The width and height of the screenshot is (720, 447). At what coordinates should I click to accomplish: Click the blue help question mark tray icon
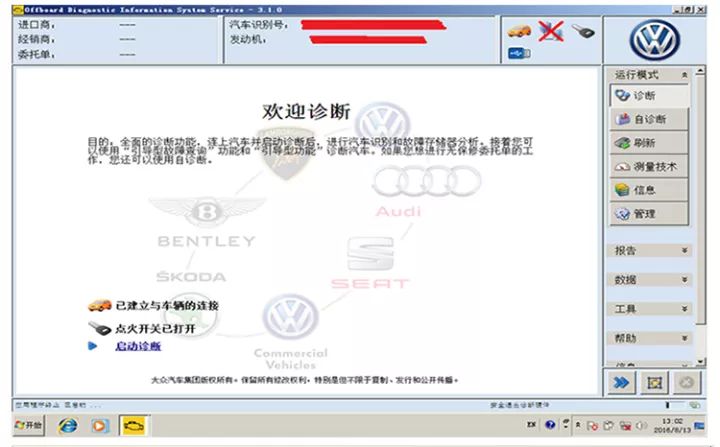[550, 425]
